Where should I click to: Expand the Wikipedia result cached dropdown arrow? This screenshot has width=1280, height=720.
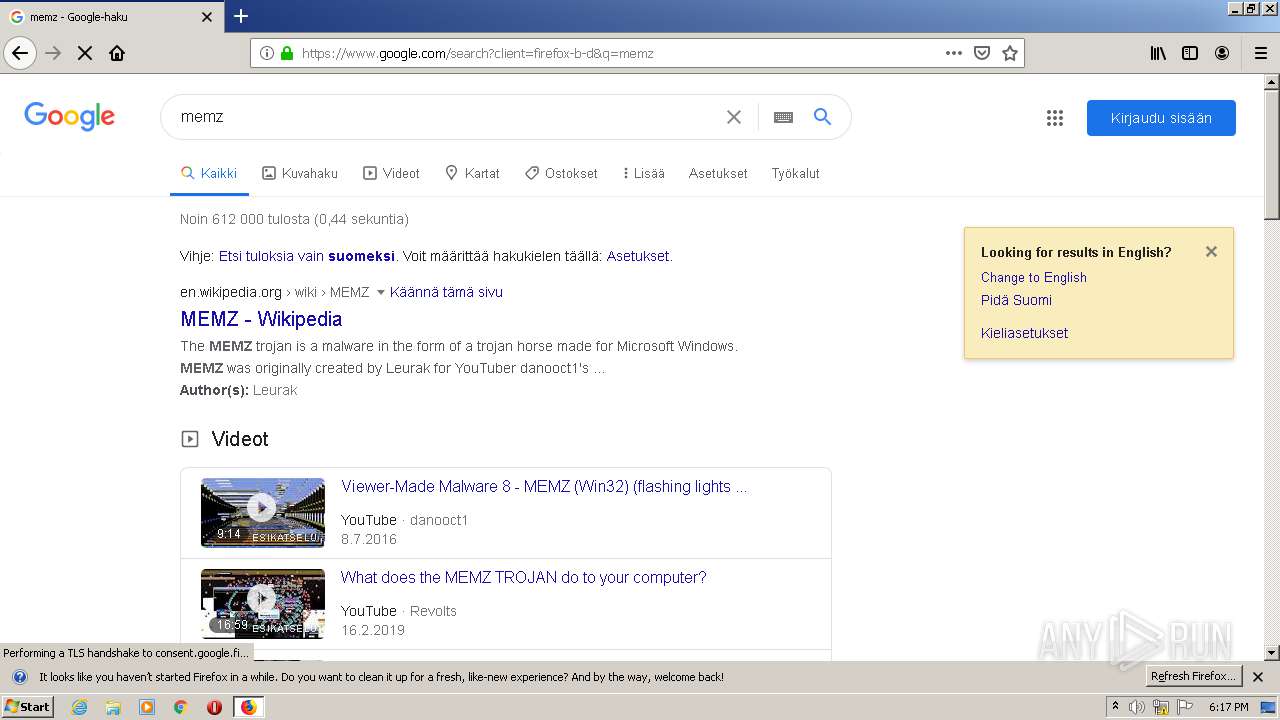tap(380, 293)
